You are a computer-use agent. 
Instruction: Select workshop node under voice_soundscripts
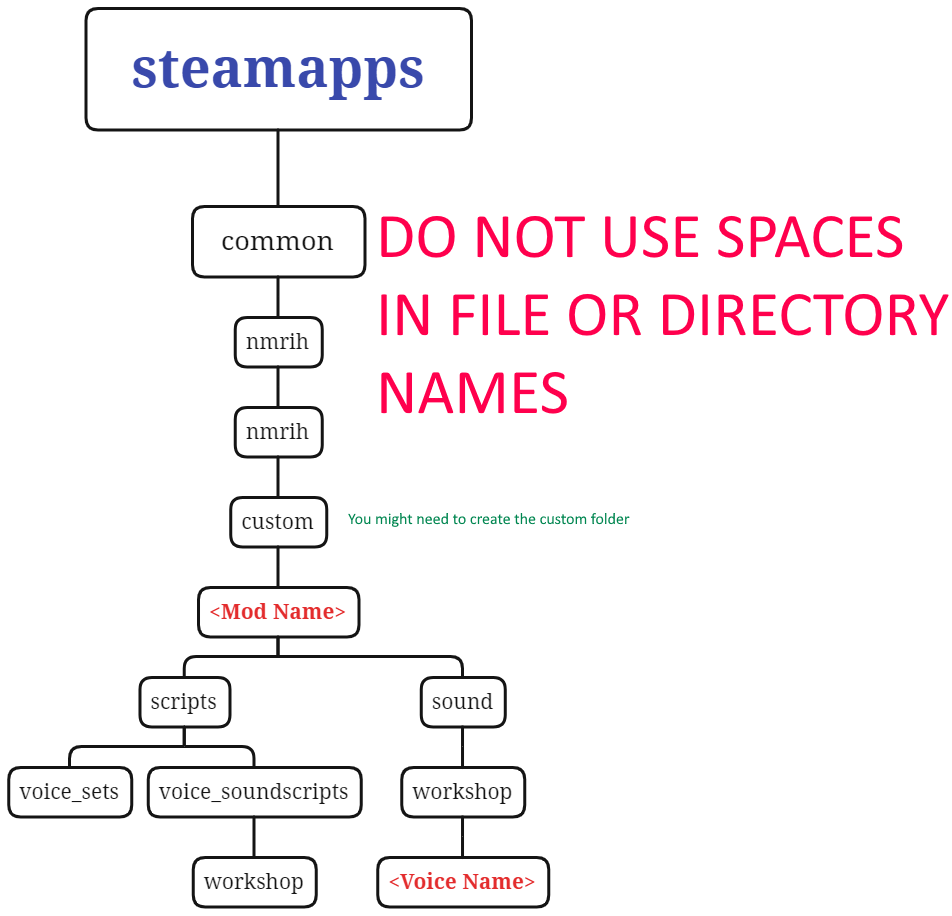[x=254, y=881]
